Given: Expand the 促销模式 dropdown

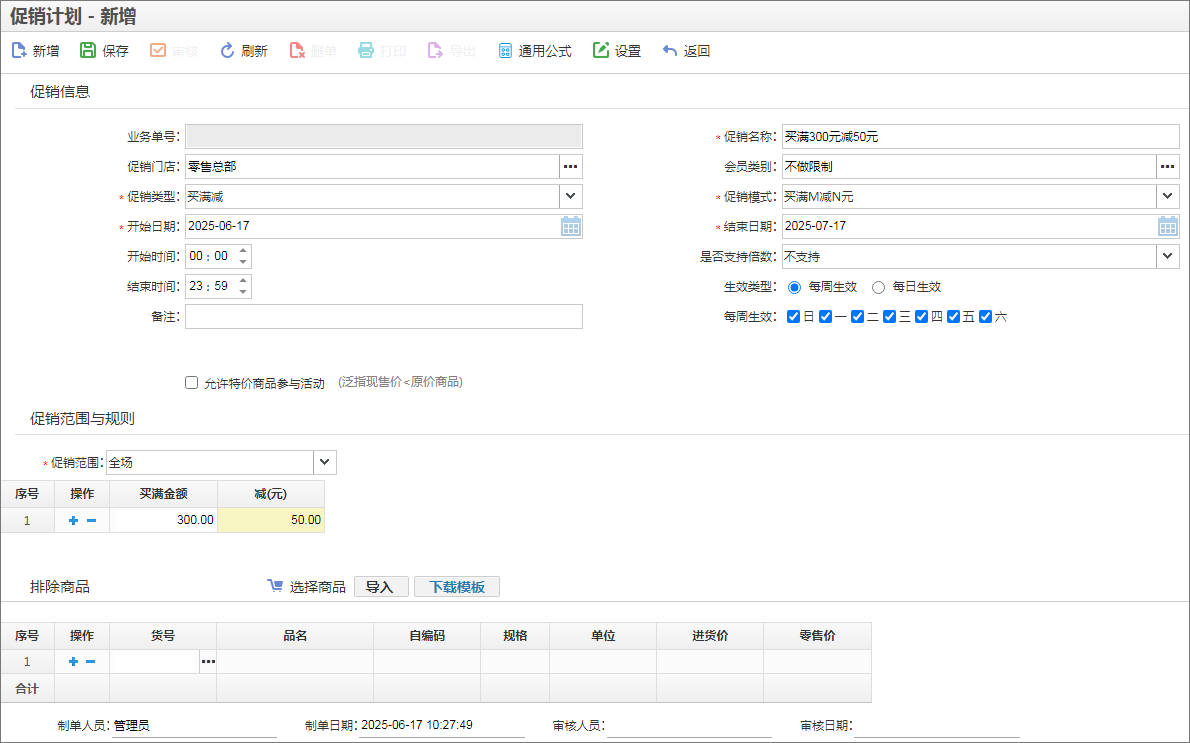Looking at the screenshot, I should (x=1167, y=196).
